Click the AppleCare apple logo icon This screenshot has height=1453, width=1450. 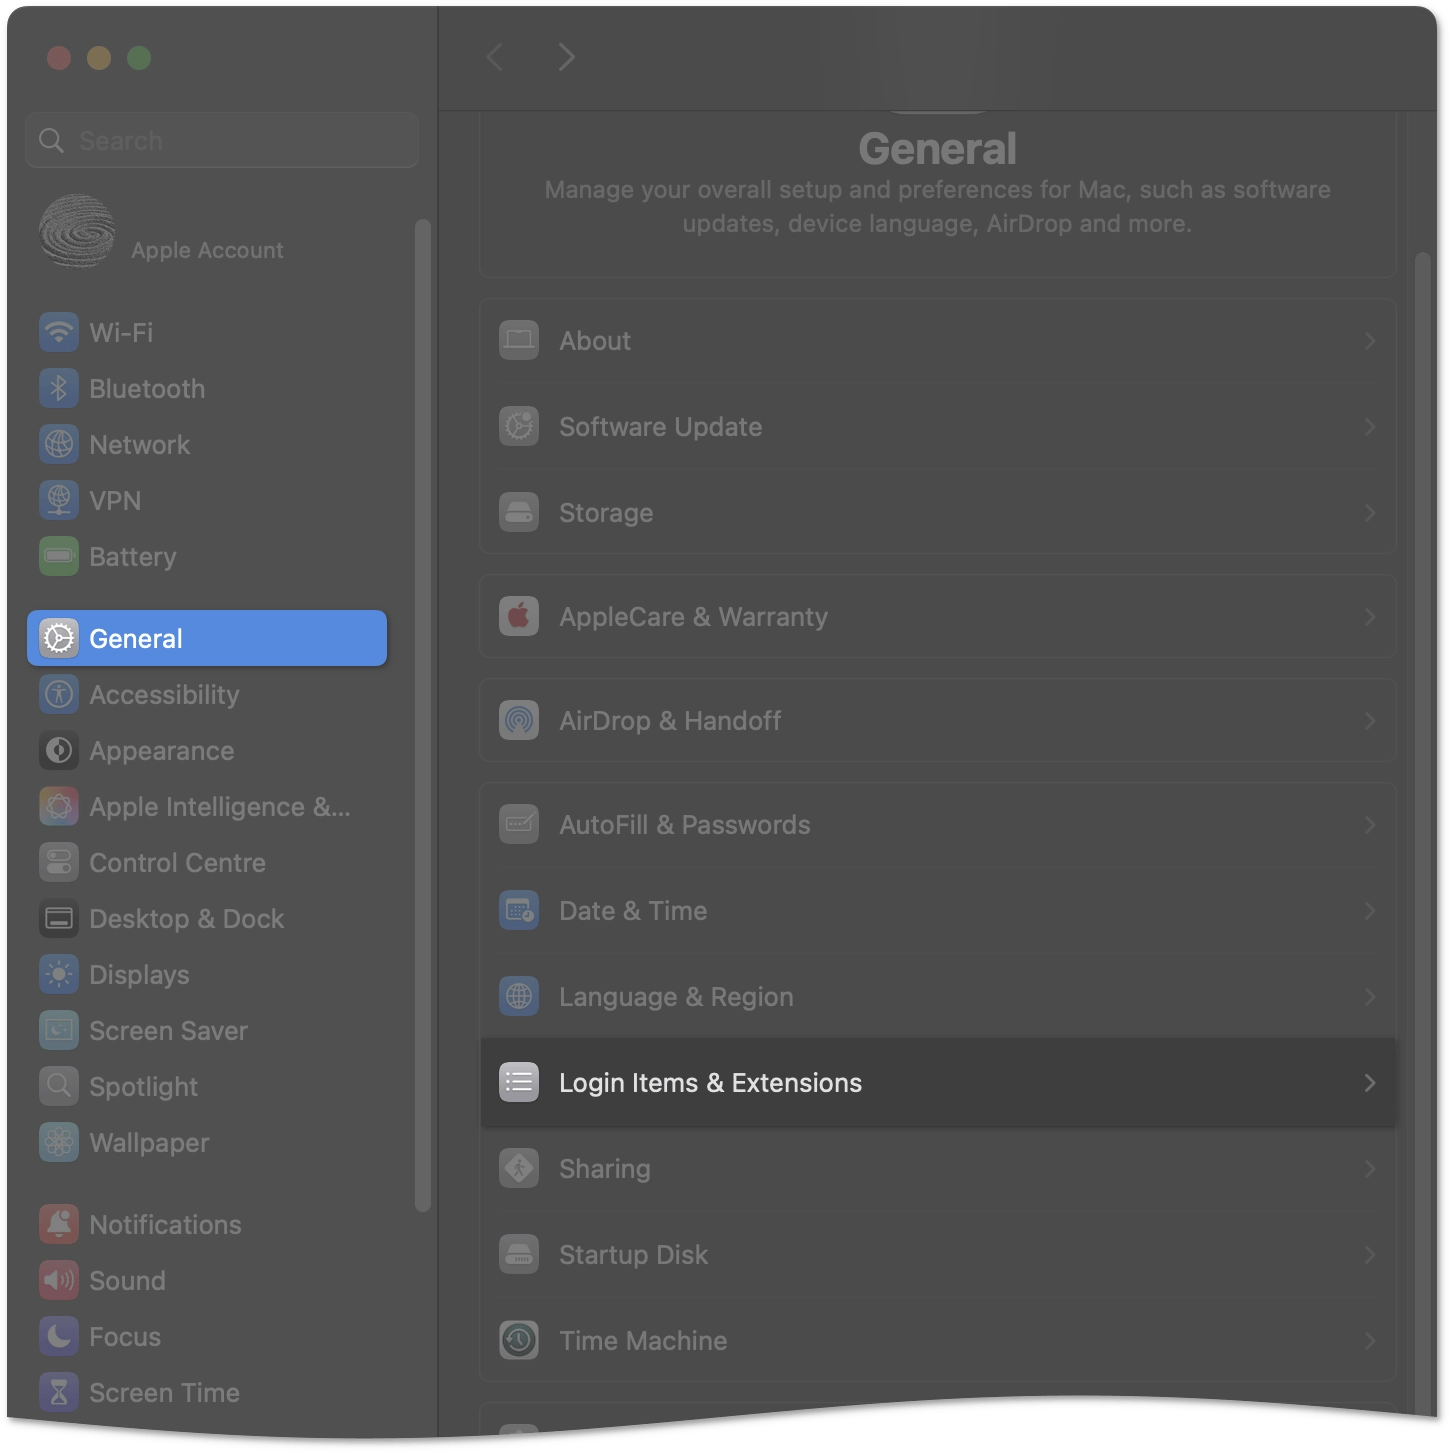(519, 617)
